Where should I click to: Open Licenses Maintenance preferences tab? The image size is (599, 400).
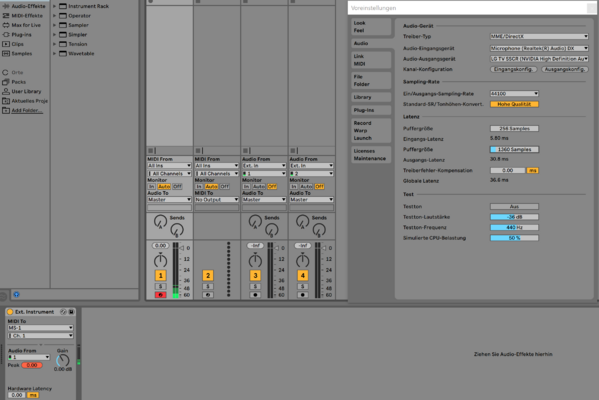(371, 155)
